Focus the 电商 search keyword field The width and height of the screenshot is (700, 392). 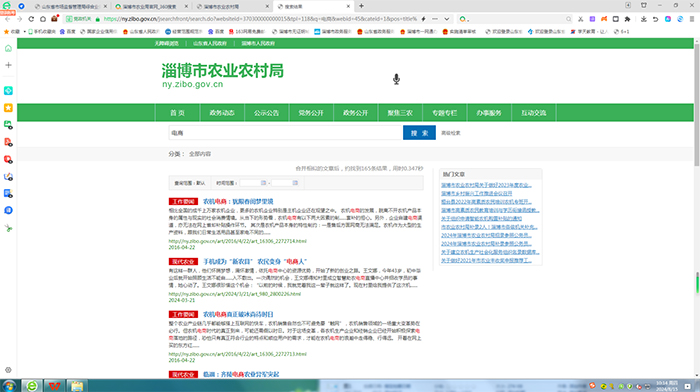[286, 133]
